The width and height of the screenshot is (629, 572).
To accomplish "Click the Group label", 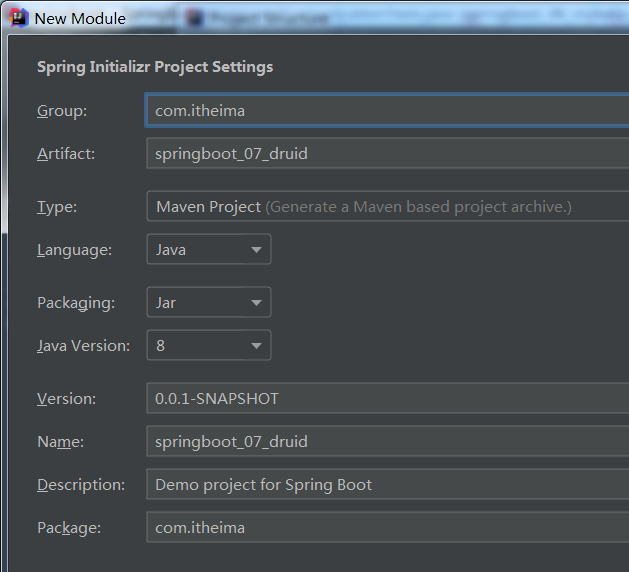I will [x=62, y=111].
